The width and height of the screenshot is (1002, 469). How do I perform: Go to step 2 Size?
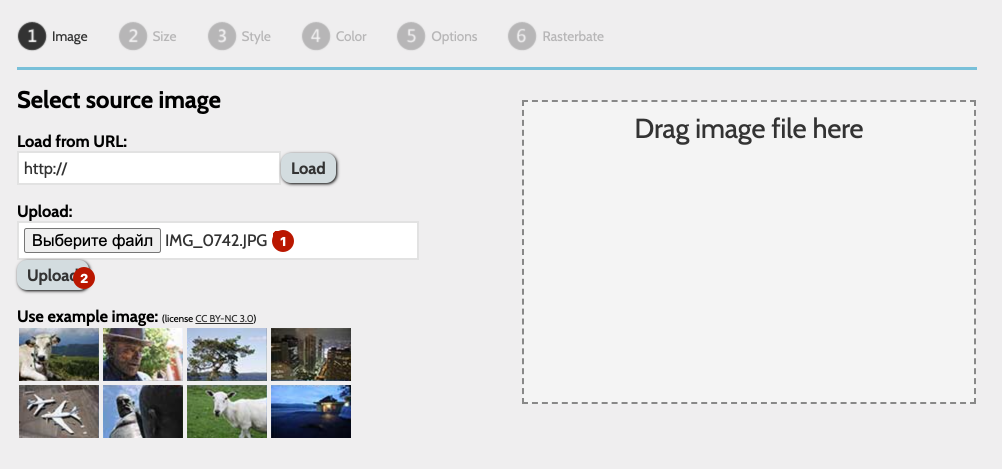(148, 37)
